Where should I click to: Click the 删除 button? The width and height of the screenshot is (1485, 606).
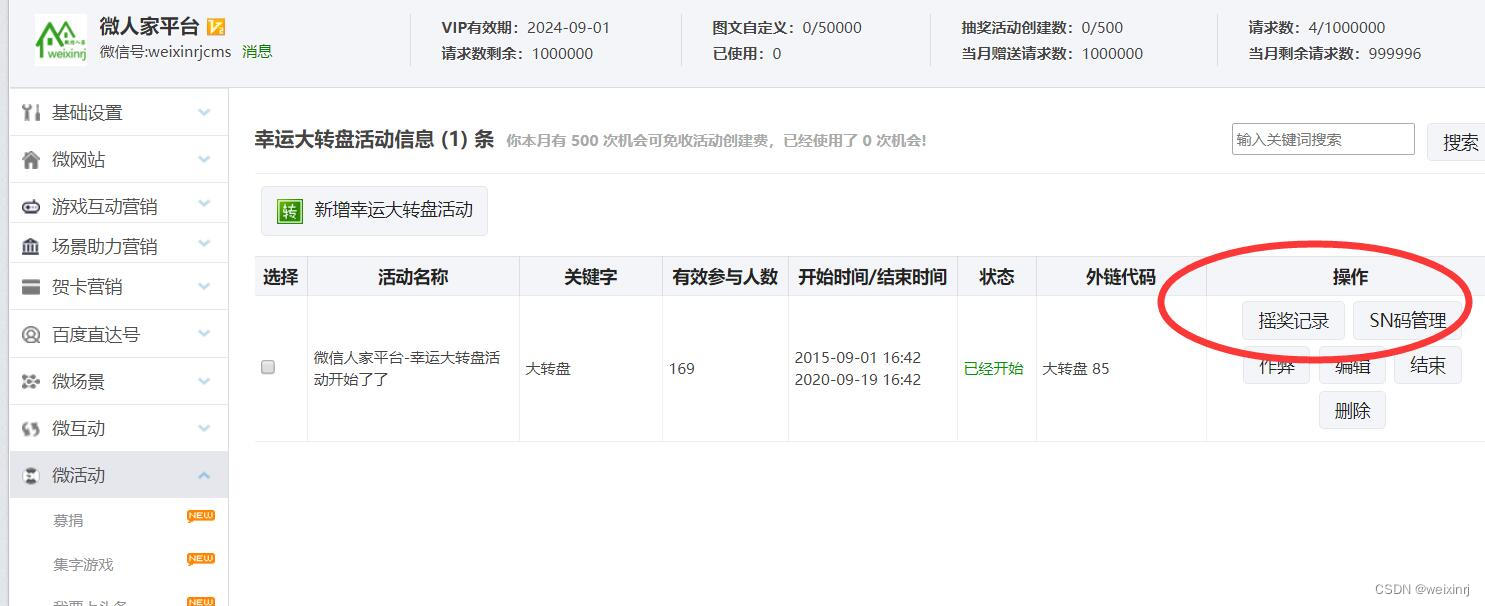(x=1352, y=410)
